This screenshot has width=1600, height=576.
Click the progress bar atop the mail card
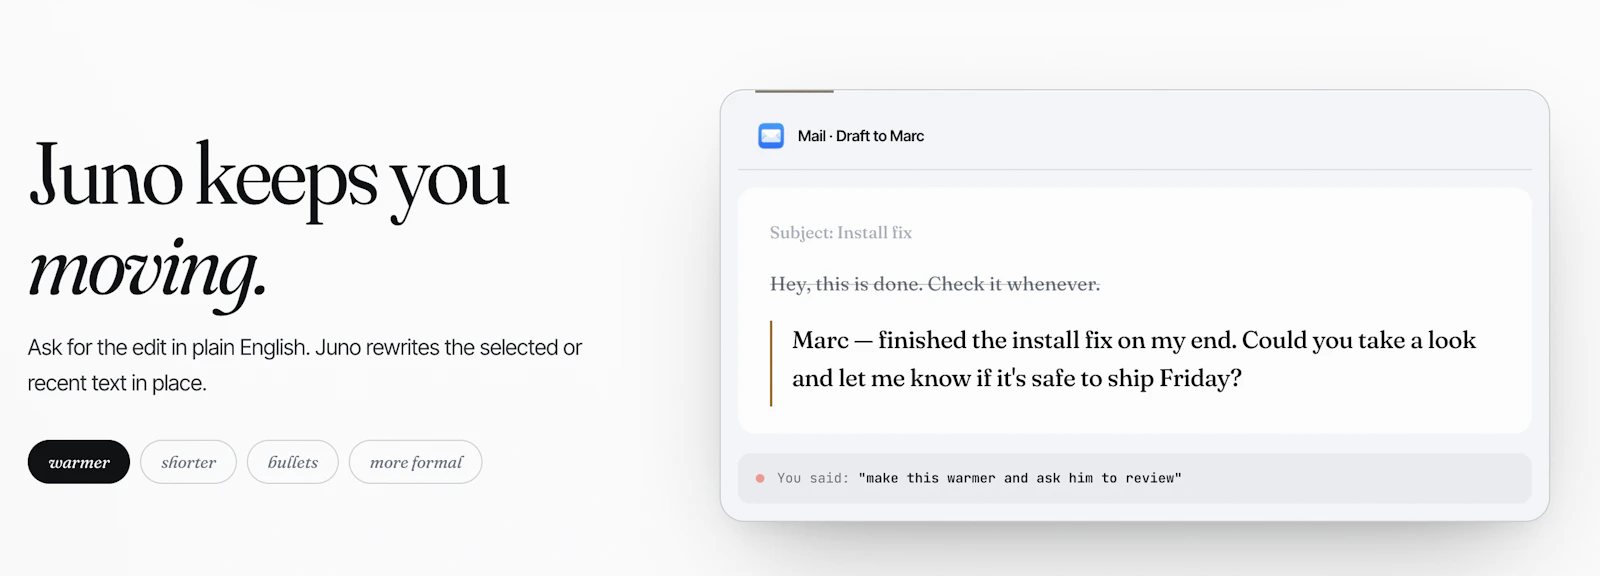tap(794, 91)
